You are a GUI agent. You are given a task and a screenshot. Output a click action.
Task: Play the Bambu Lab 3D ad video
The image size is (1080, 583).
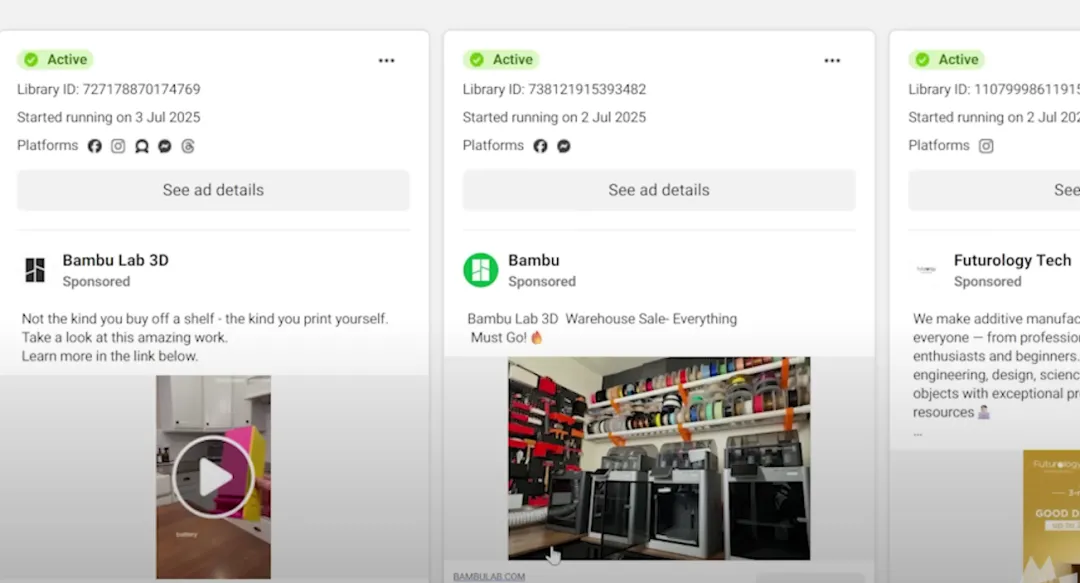pyautogui.click(x=214, y=477)
